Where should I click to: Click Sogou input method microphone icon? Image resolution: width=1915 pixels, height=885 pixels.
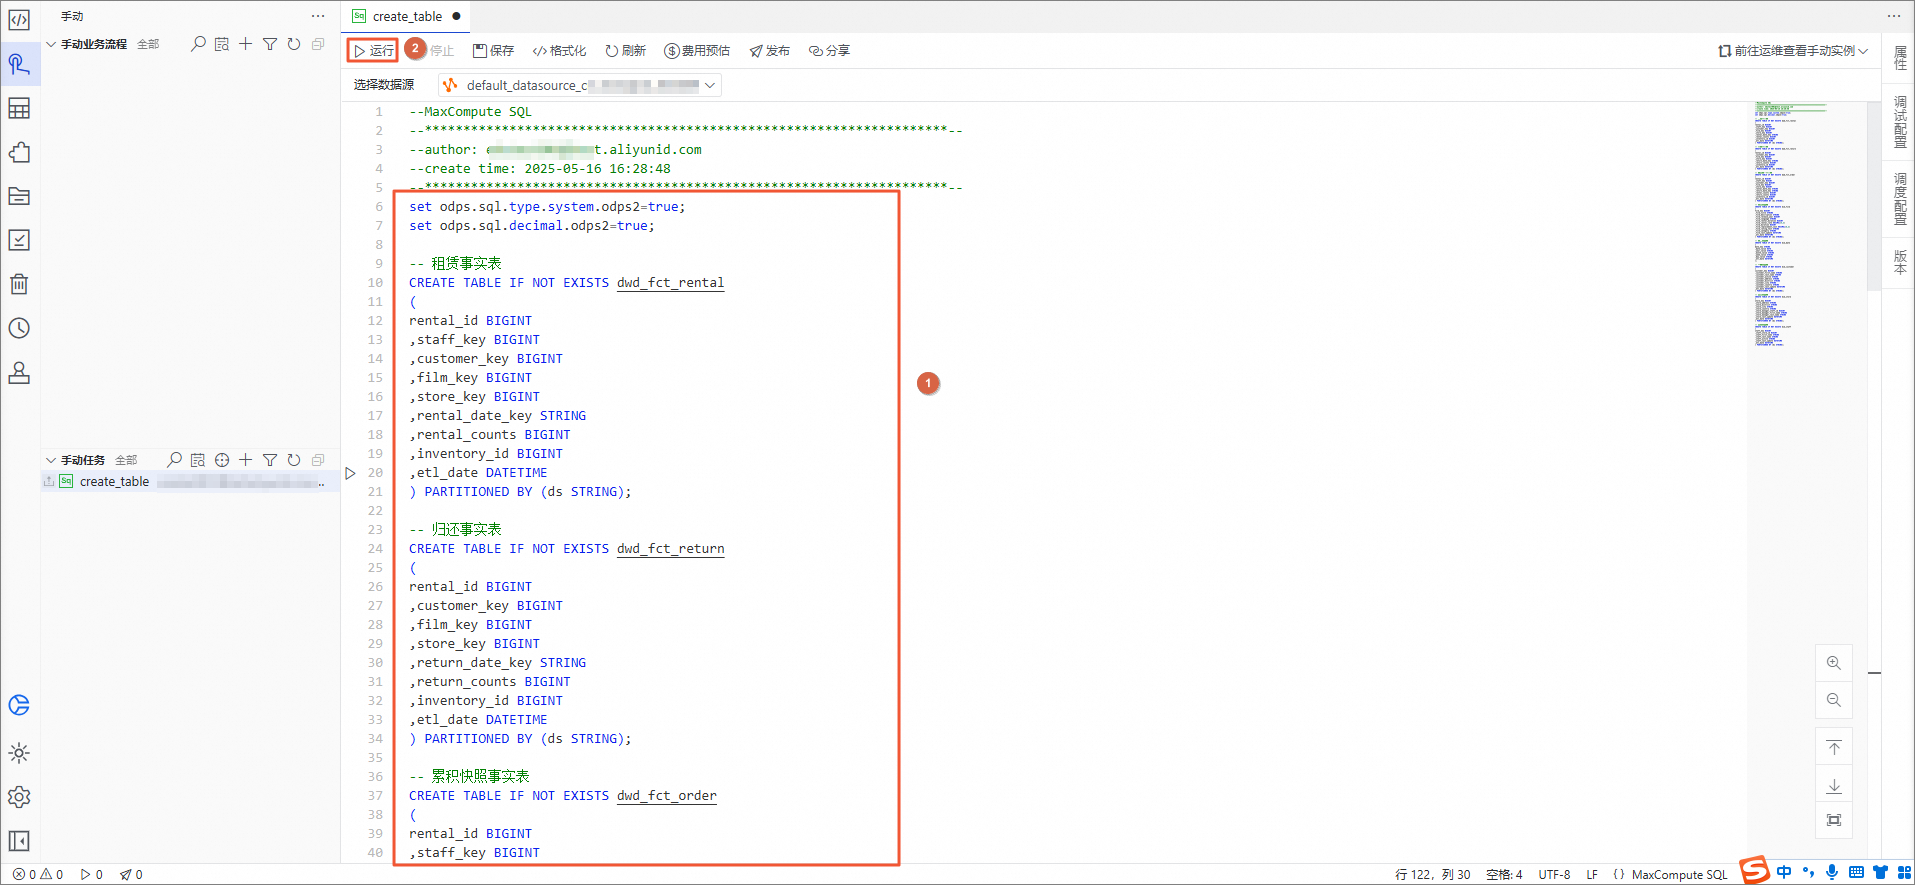click(1832, 872)
